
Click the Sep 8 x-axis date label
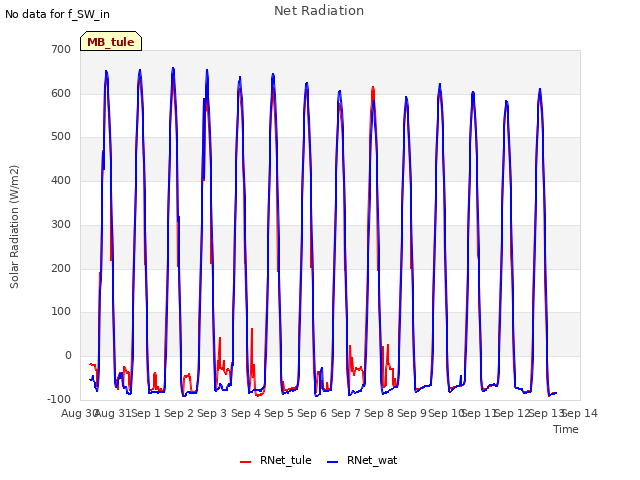[379, 413]
